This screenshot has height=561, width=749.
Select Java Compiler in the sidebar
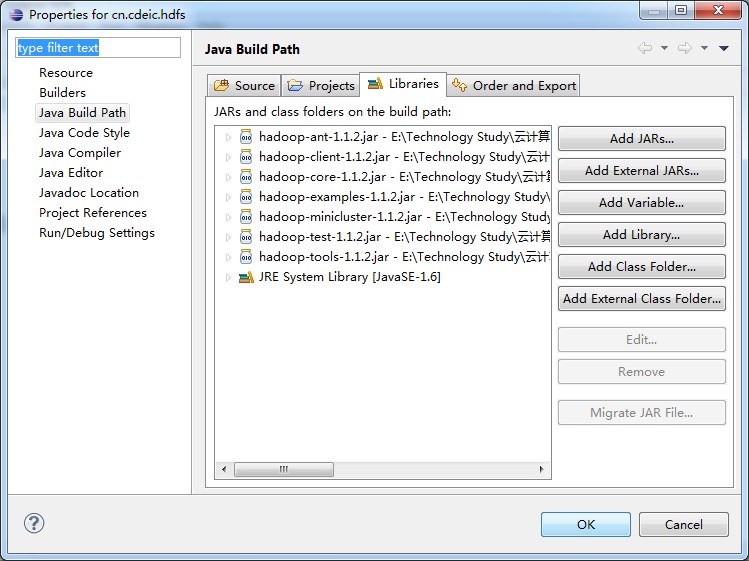pos(80,153)
